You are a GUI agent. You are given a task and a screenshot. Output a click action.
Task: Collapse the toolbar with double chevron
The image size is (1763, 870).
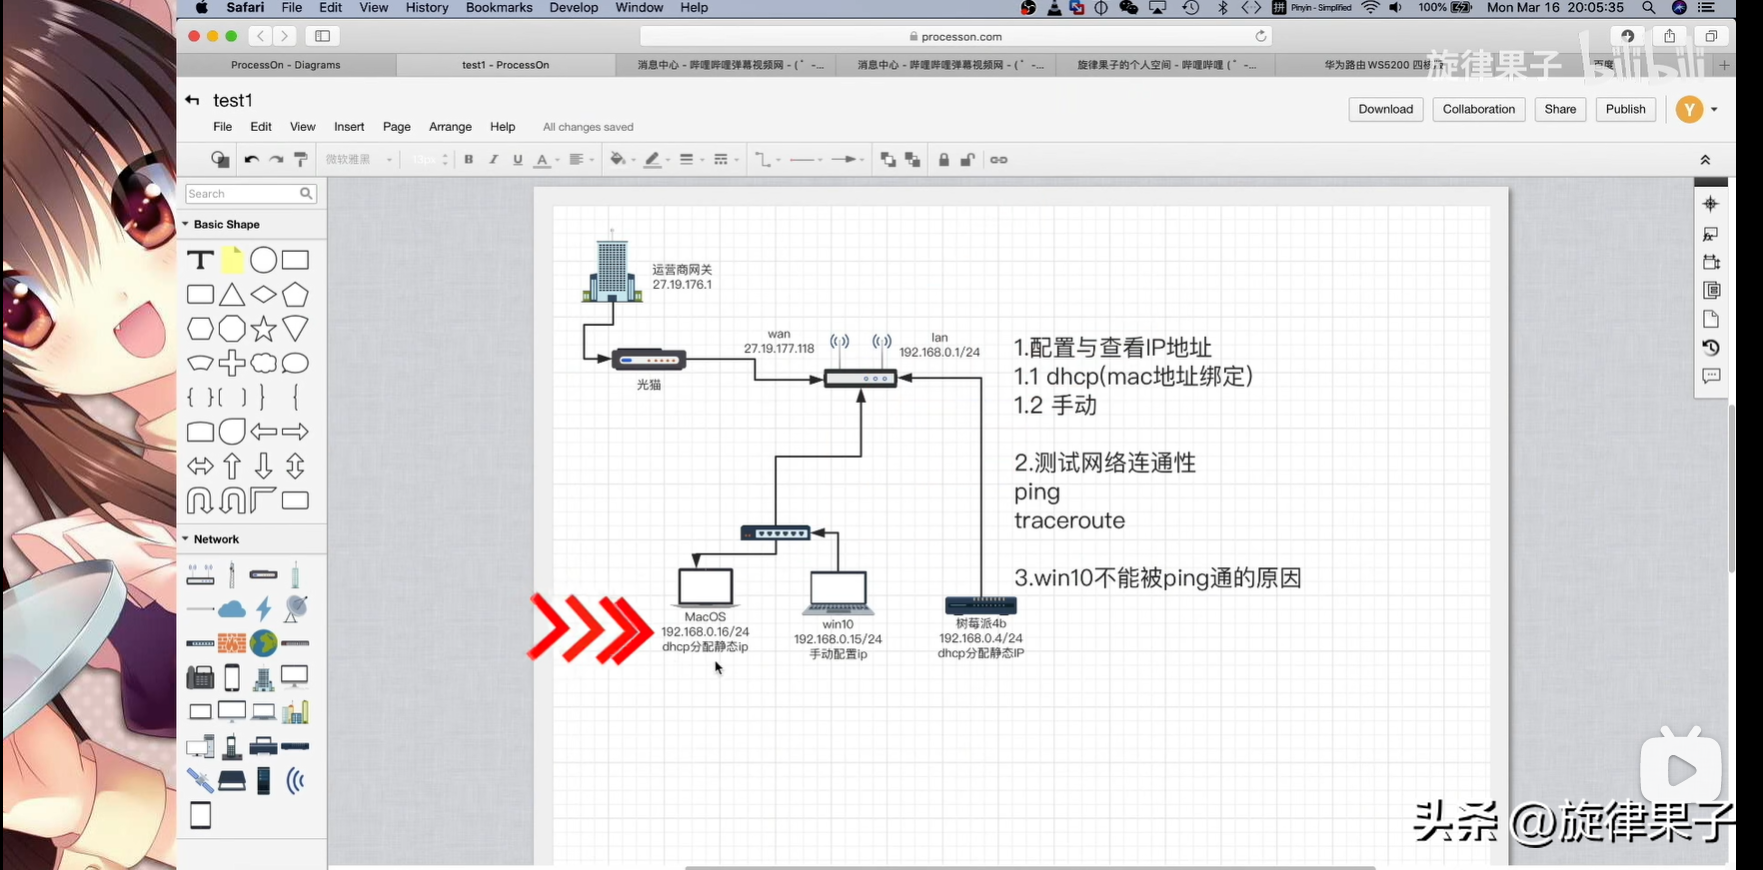click(x=1705, y=160)
